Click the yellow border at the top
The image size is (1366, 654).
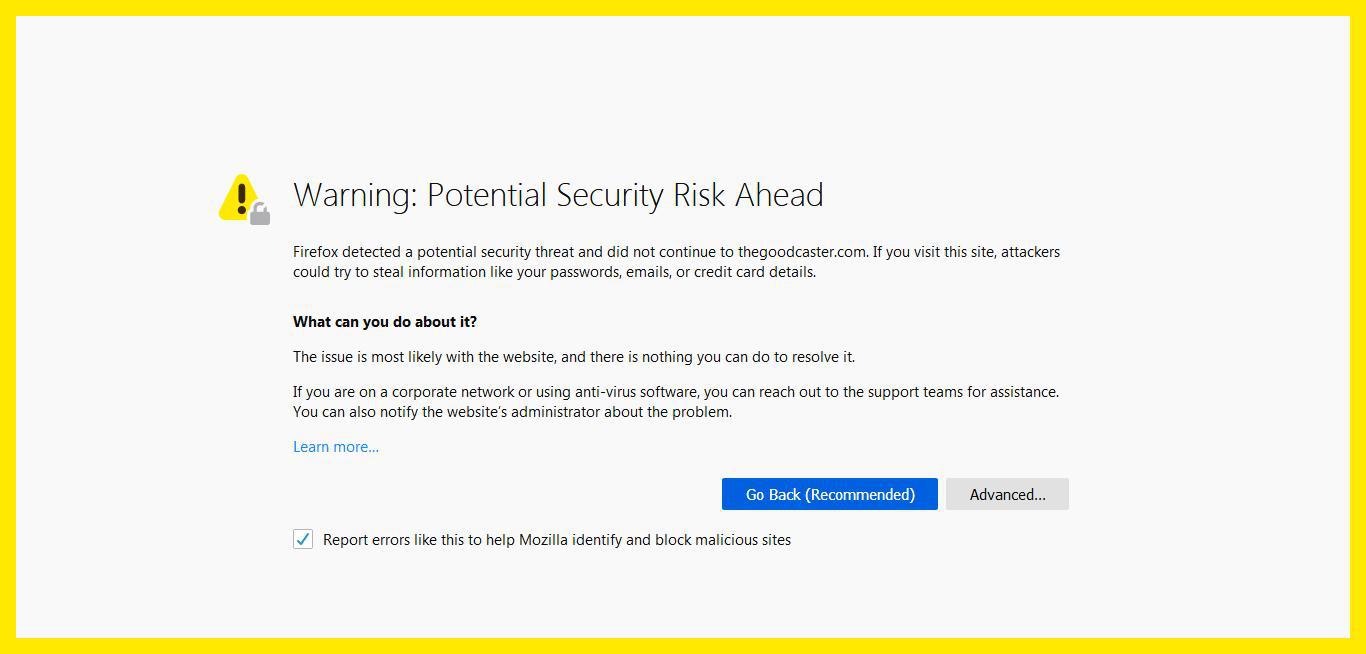[683, 8]
